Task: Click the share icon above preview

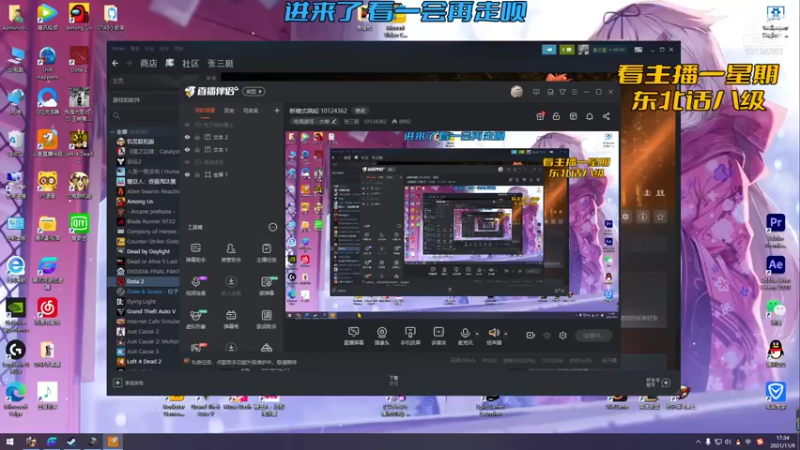Action: pos(606,116)
